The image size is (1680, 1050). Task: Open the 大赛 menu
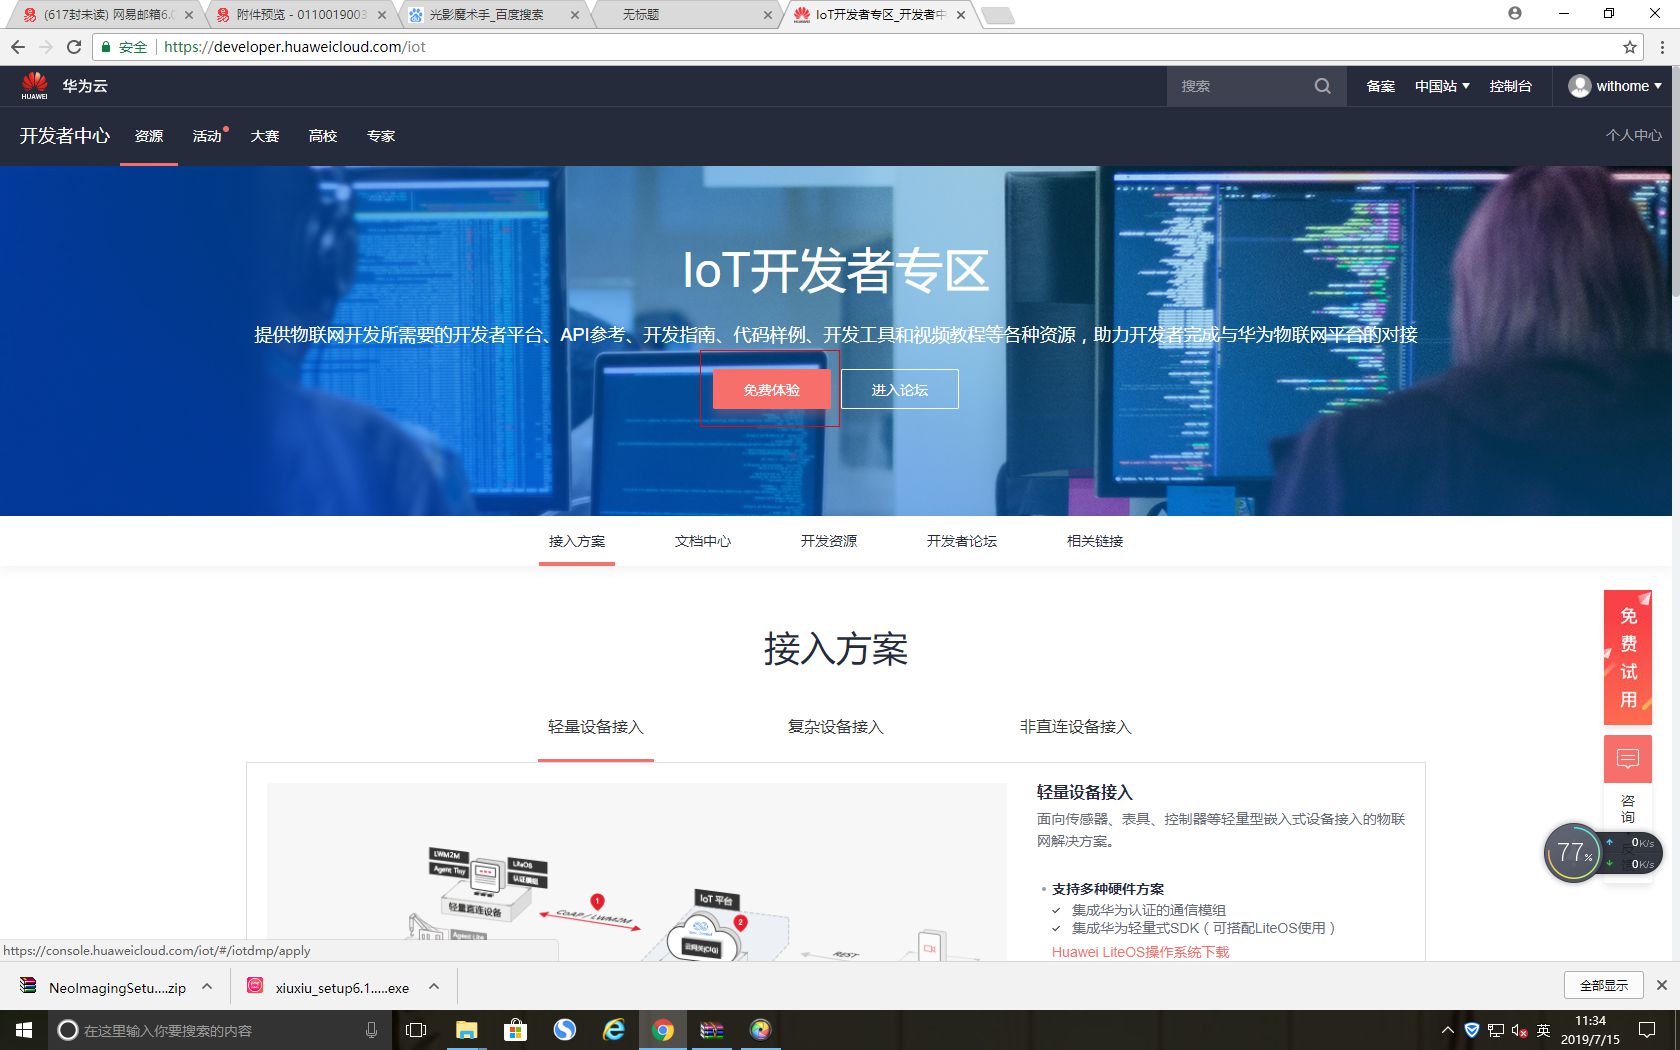click(265, 136)
